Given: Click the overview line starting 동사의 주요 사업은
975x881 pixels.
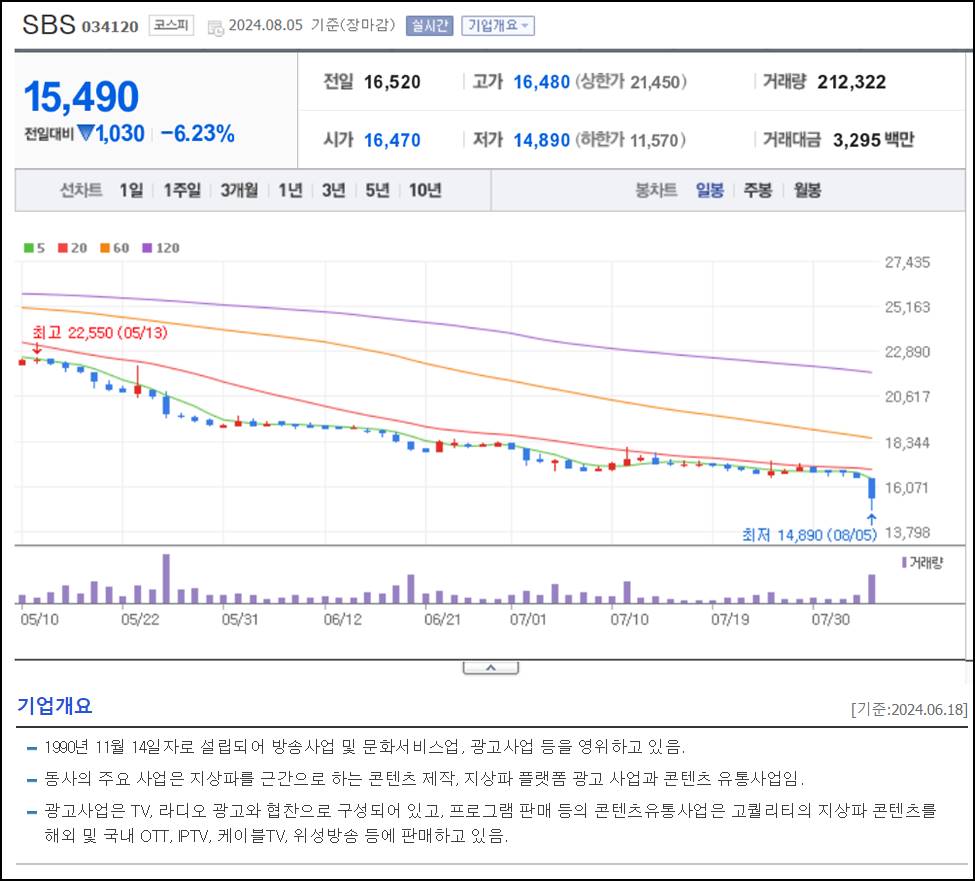Looking at the screenshot, I should (424, 778).
